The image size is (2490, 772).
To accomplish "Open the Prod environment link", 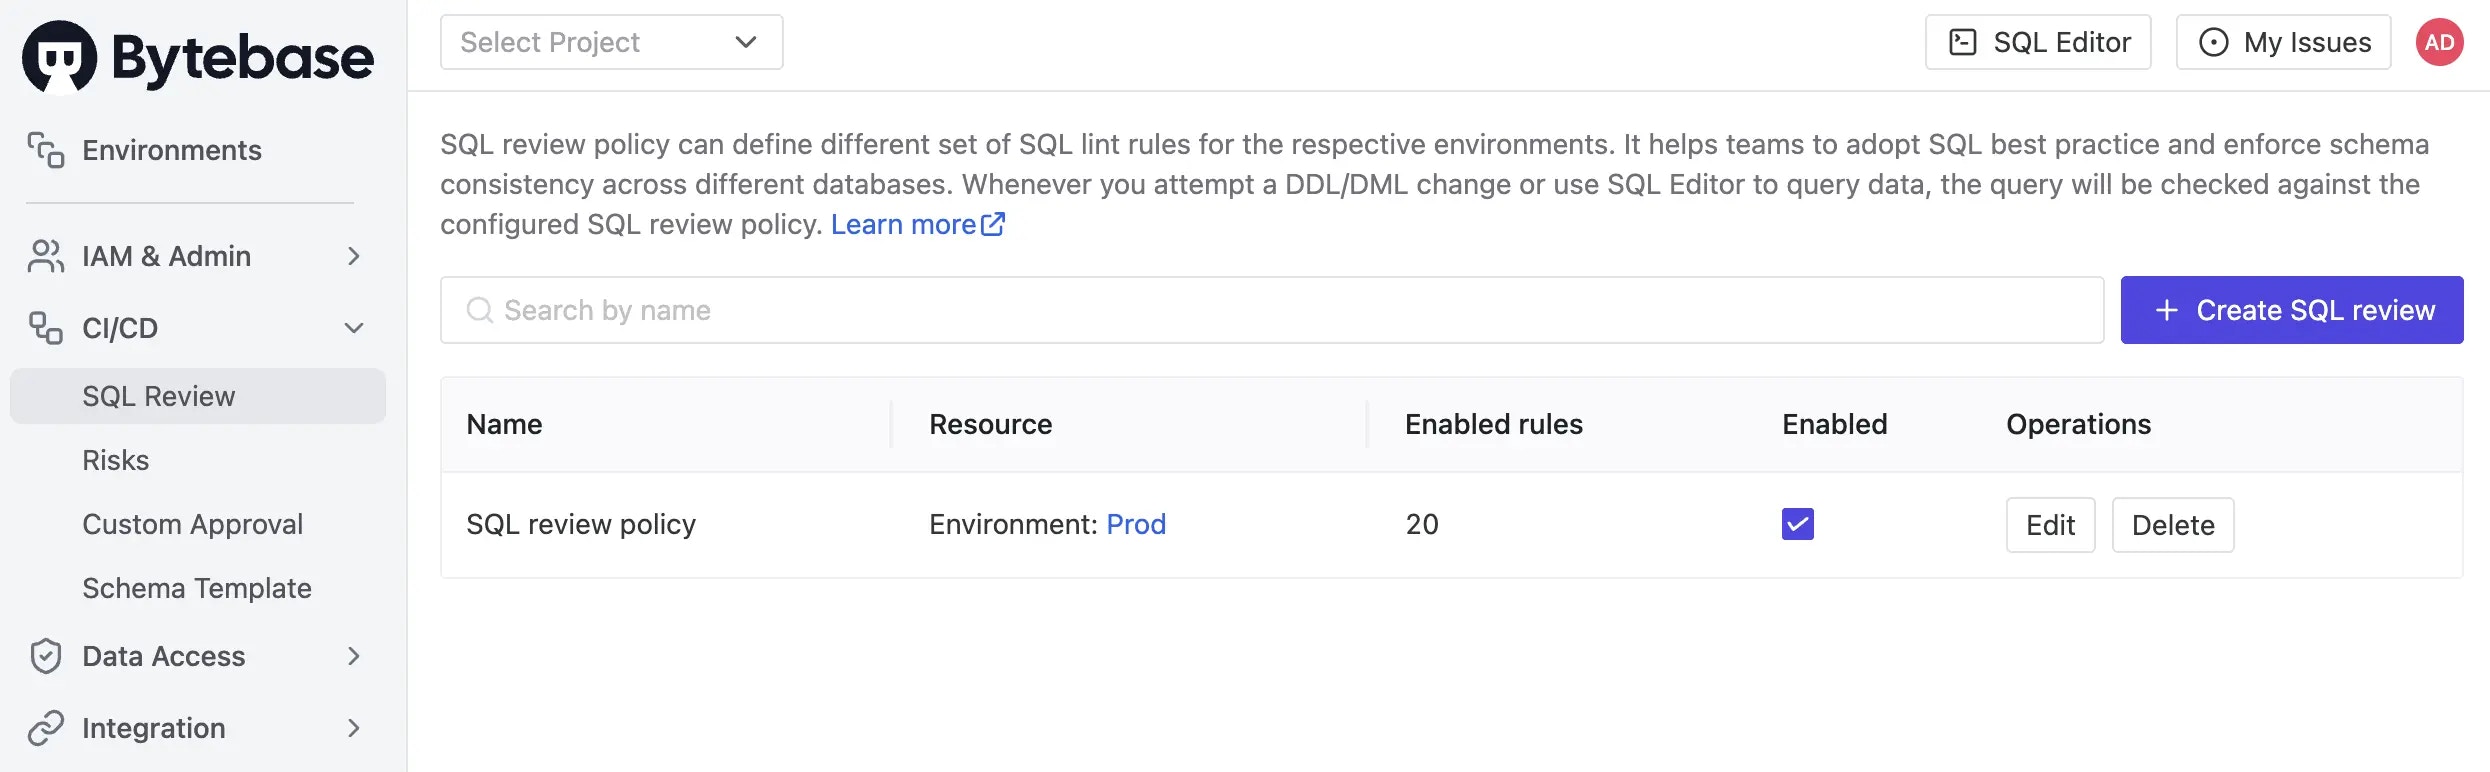I will point(1136,524).
